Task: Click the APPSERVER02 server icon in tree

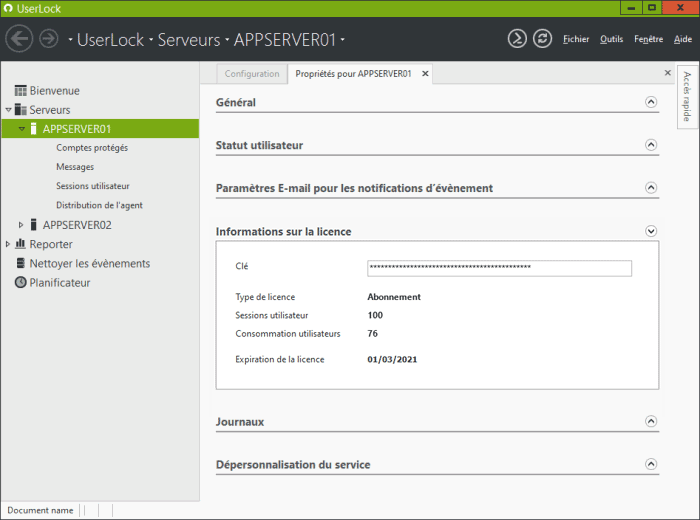Action: 33,225
